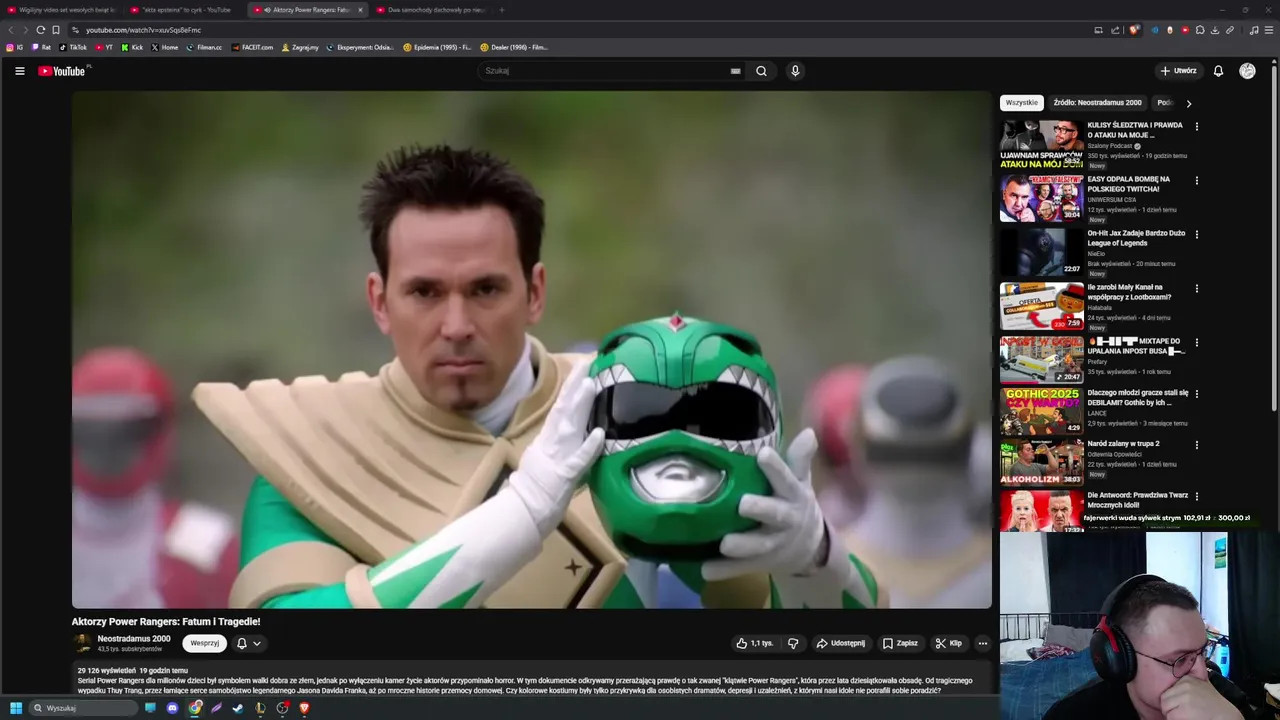Open more actions three-dot menu under video
The width and height of the screenshot is (1280, 720).
[x=983, y=644]
